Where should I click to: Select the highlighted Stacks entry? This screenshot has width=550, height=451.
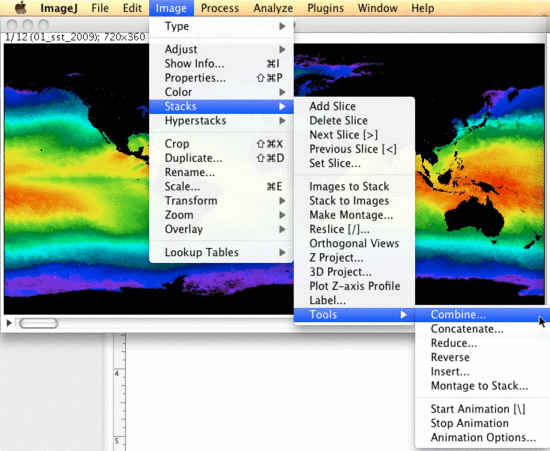221,106
